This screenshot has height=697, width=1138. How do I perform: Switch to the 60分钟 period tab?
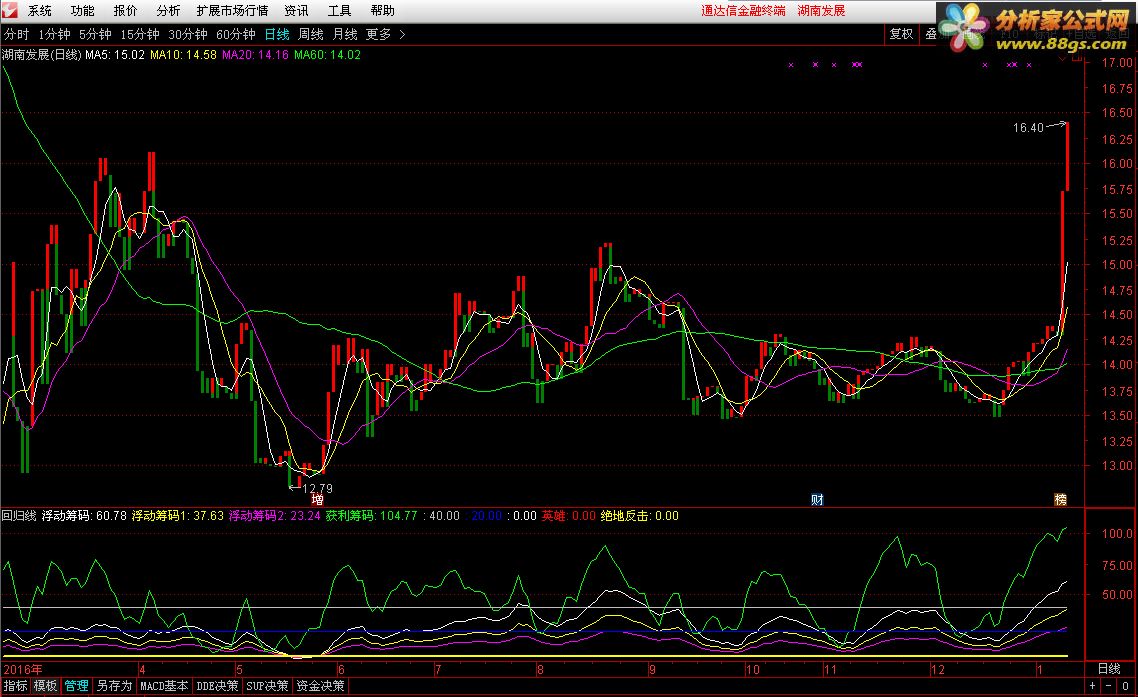tap(235, 34)
